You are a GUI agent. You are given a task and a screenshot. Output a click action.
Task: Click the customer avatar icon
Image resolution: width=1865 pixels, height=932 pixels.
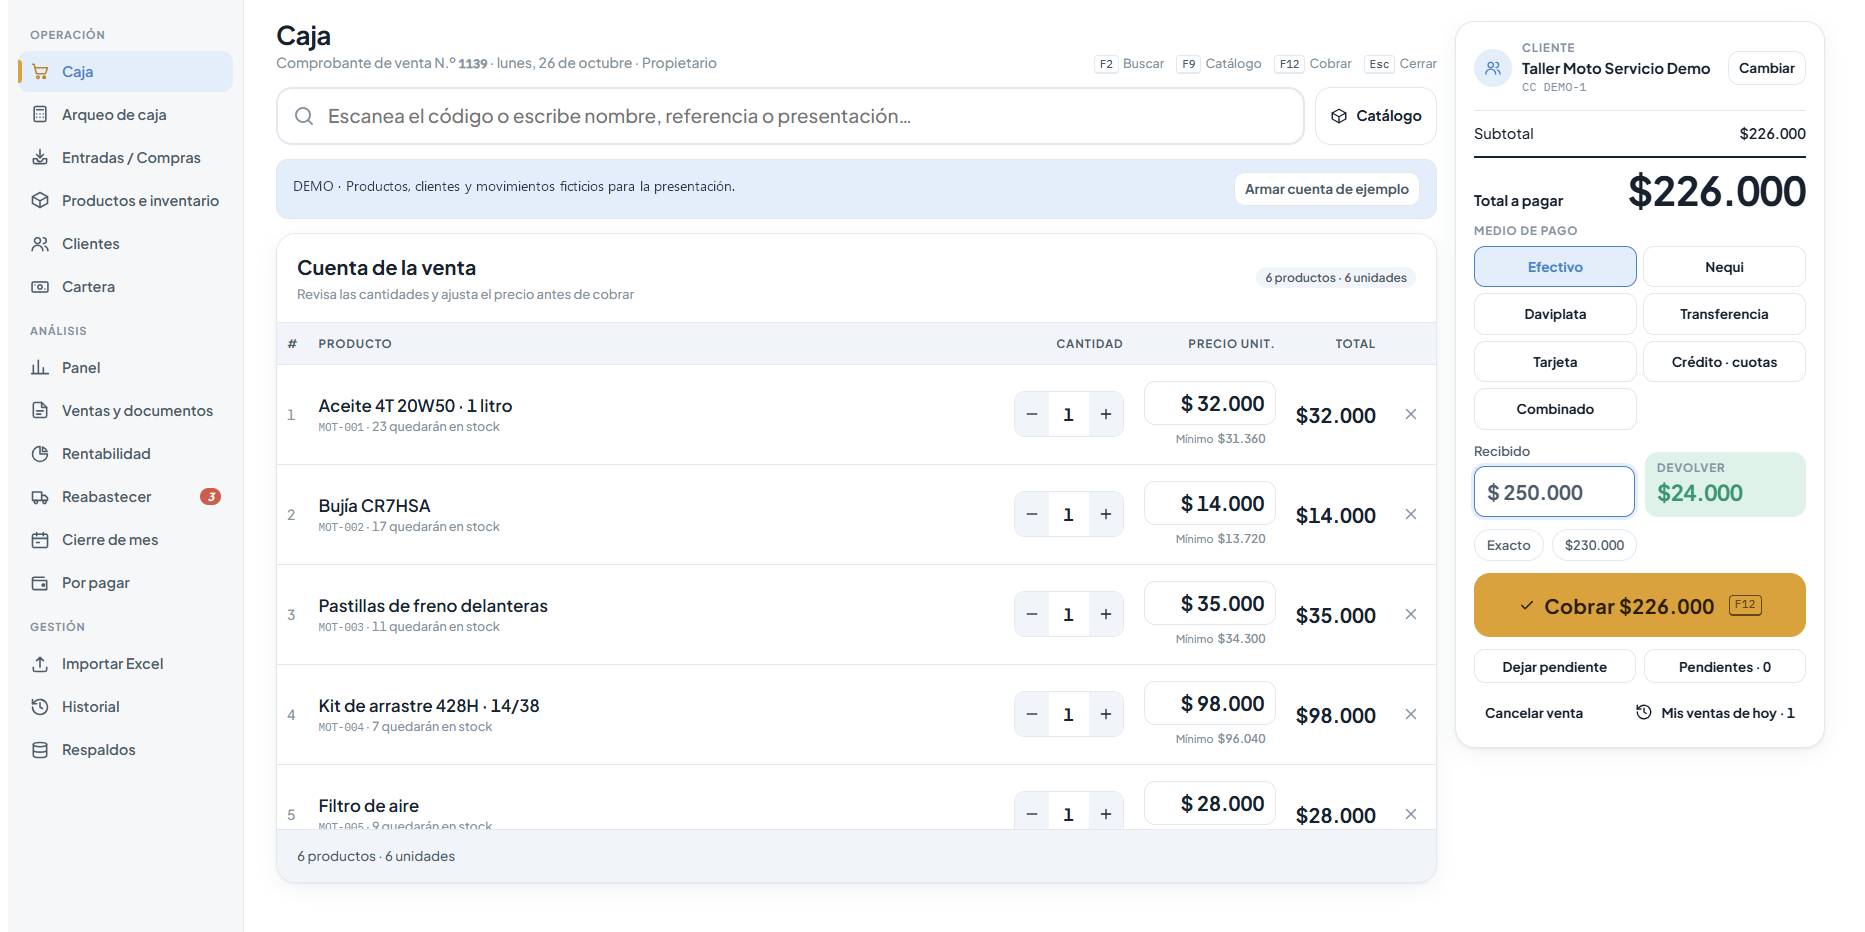tap(1492, 68)
